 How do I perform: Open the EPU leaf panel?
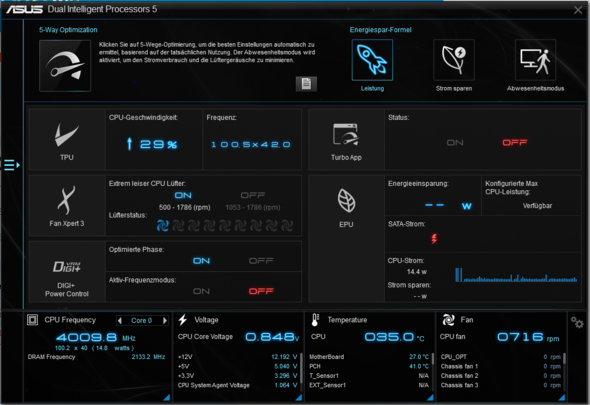pyautogui.click(x=346, y=239)
